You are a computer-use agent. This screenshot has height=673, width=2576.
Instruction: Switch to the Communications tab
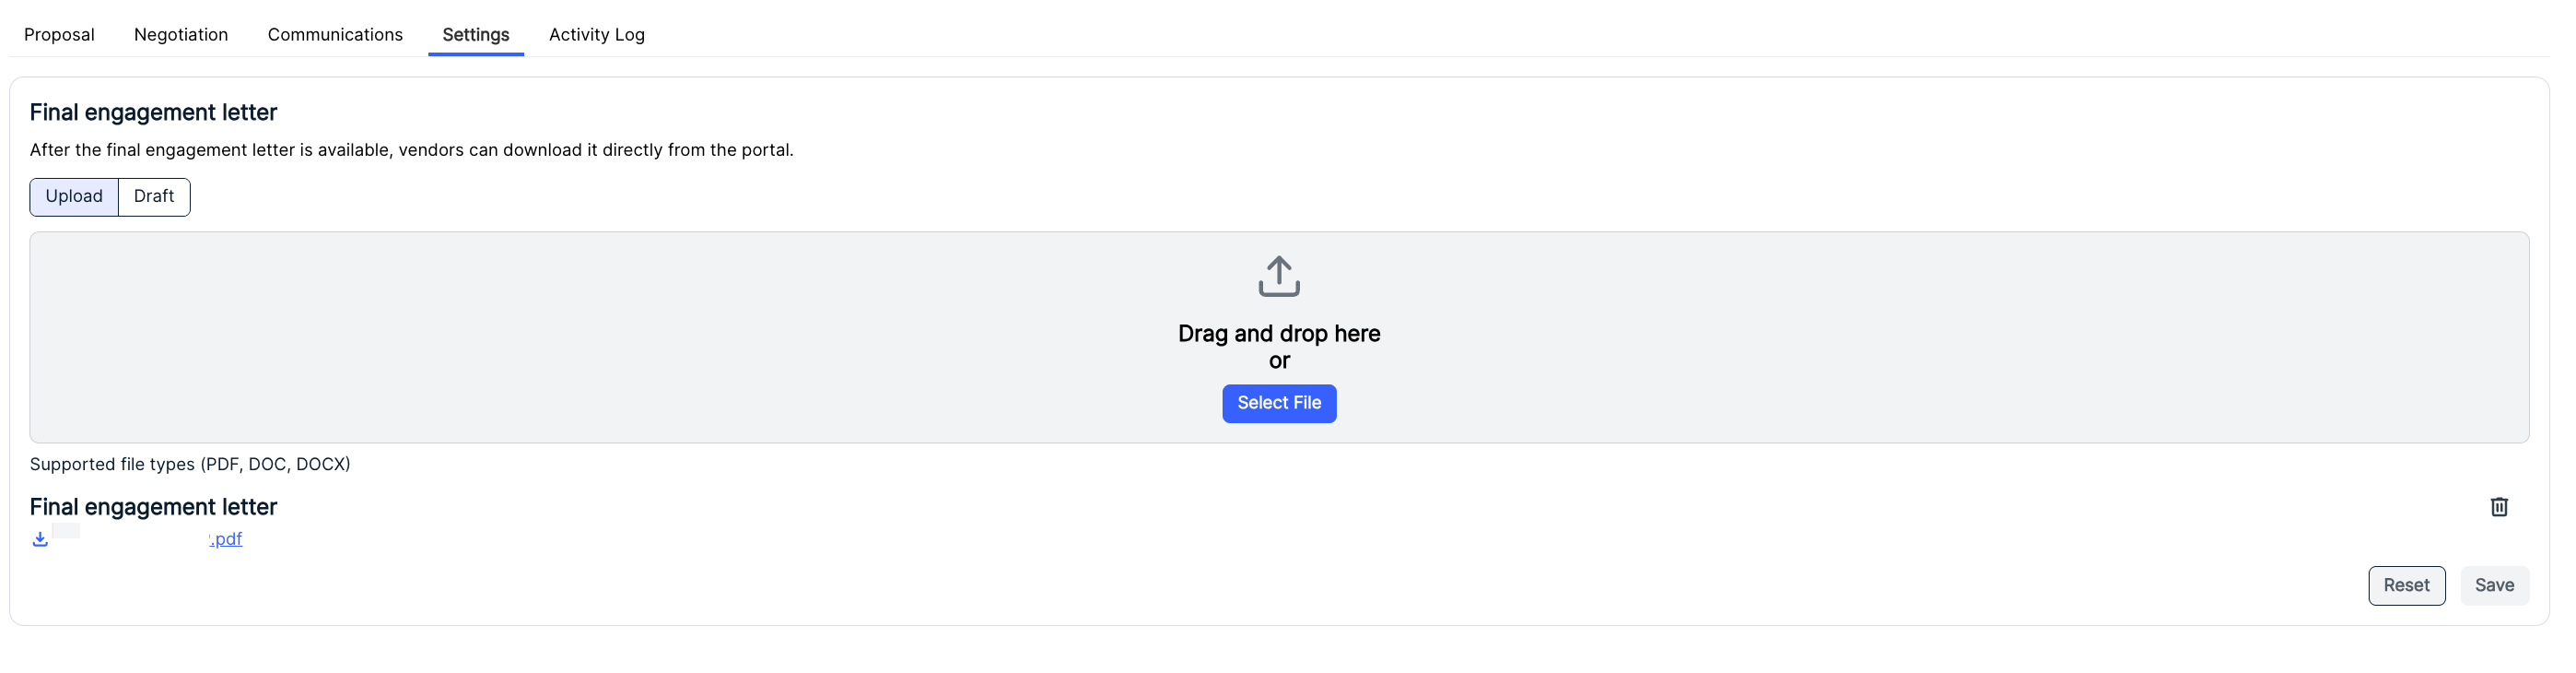click(335, 34)
